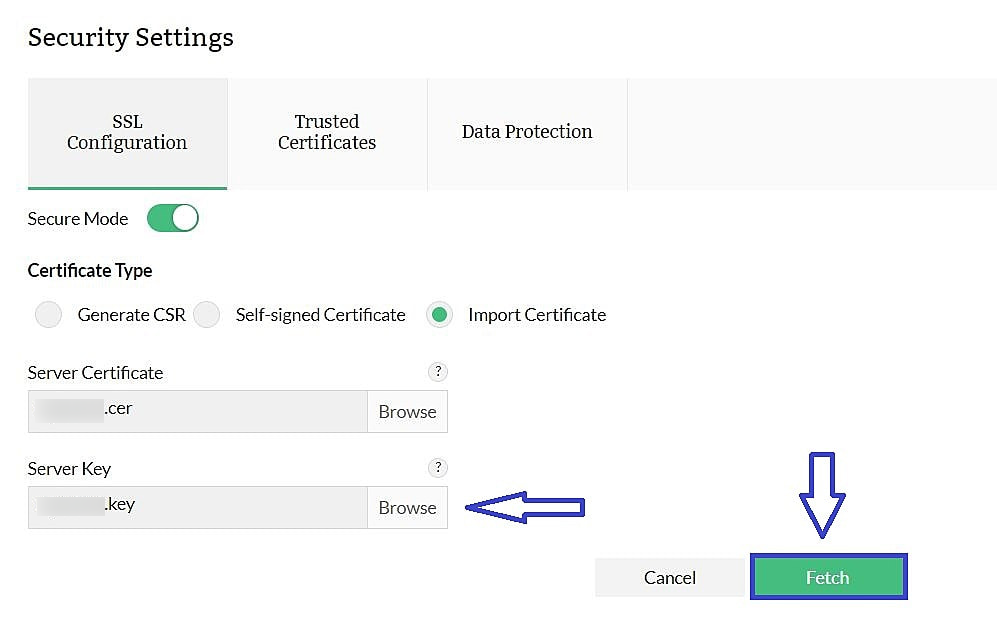This screenshot has height=640, width=997.
Task: Browse for a server key file
Action: pyautogui.click(x=407, y=507)
